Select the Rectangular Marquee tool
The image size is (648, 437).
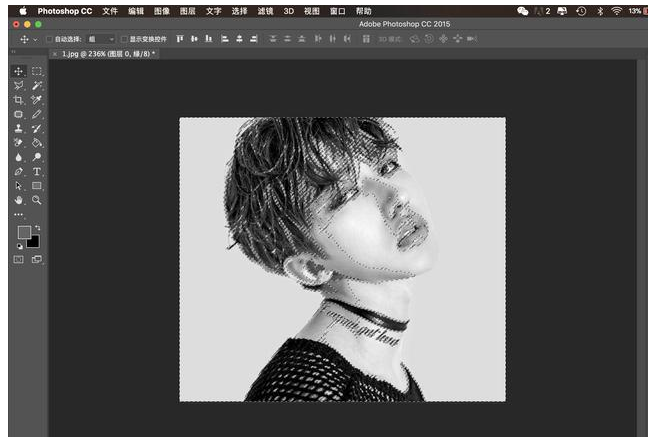pyautogui.click(x=37, y=72)
